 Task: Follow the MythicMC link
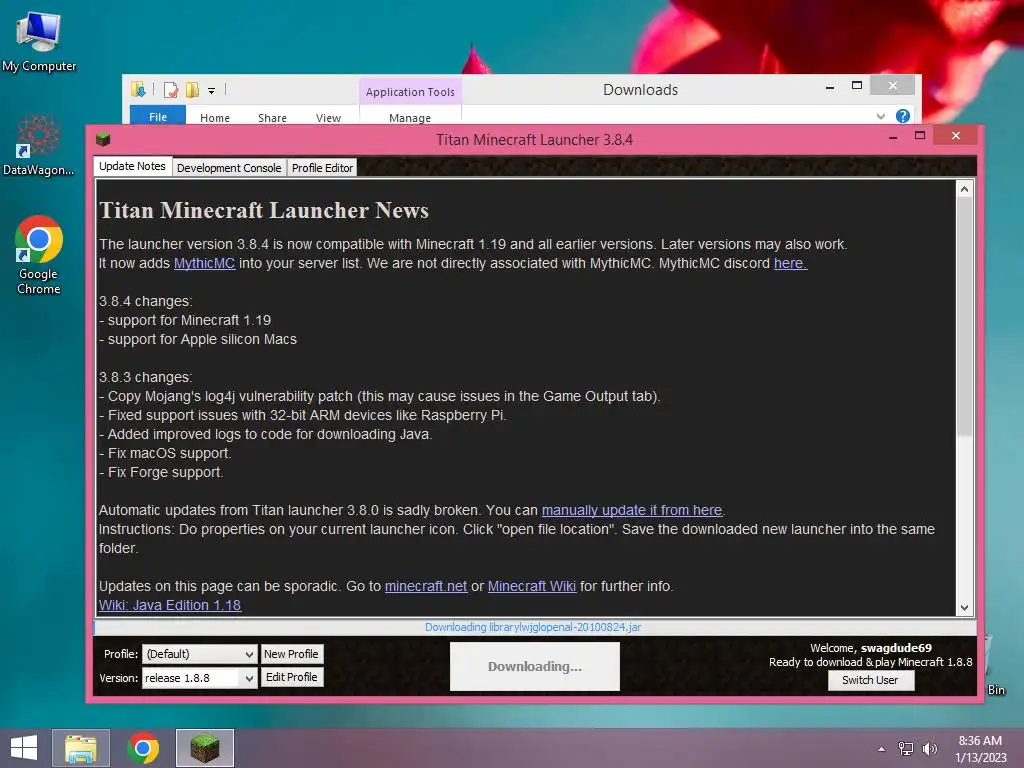[204, 263]
